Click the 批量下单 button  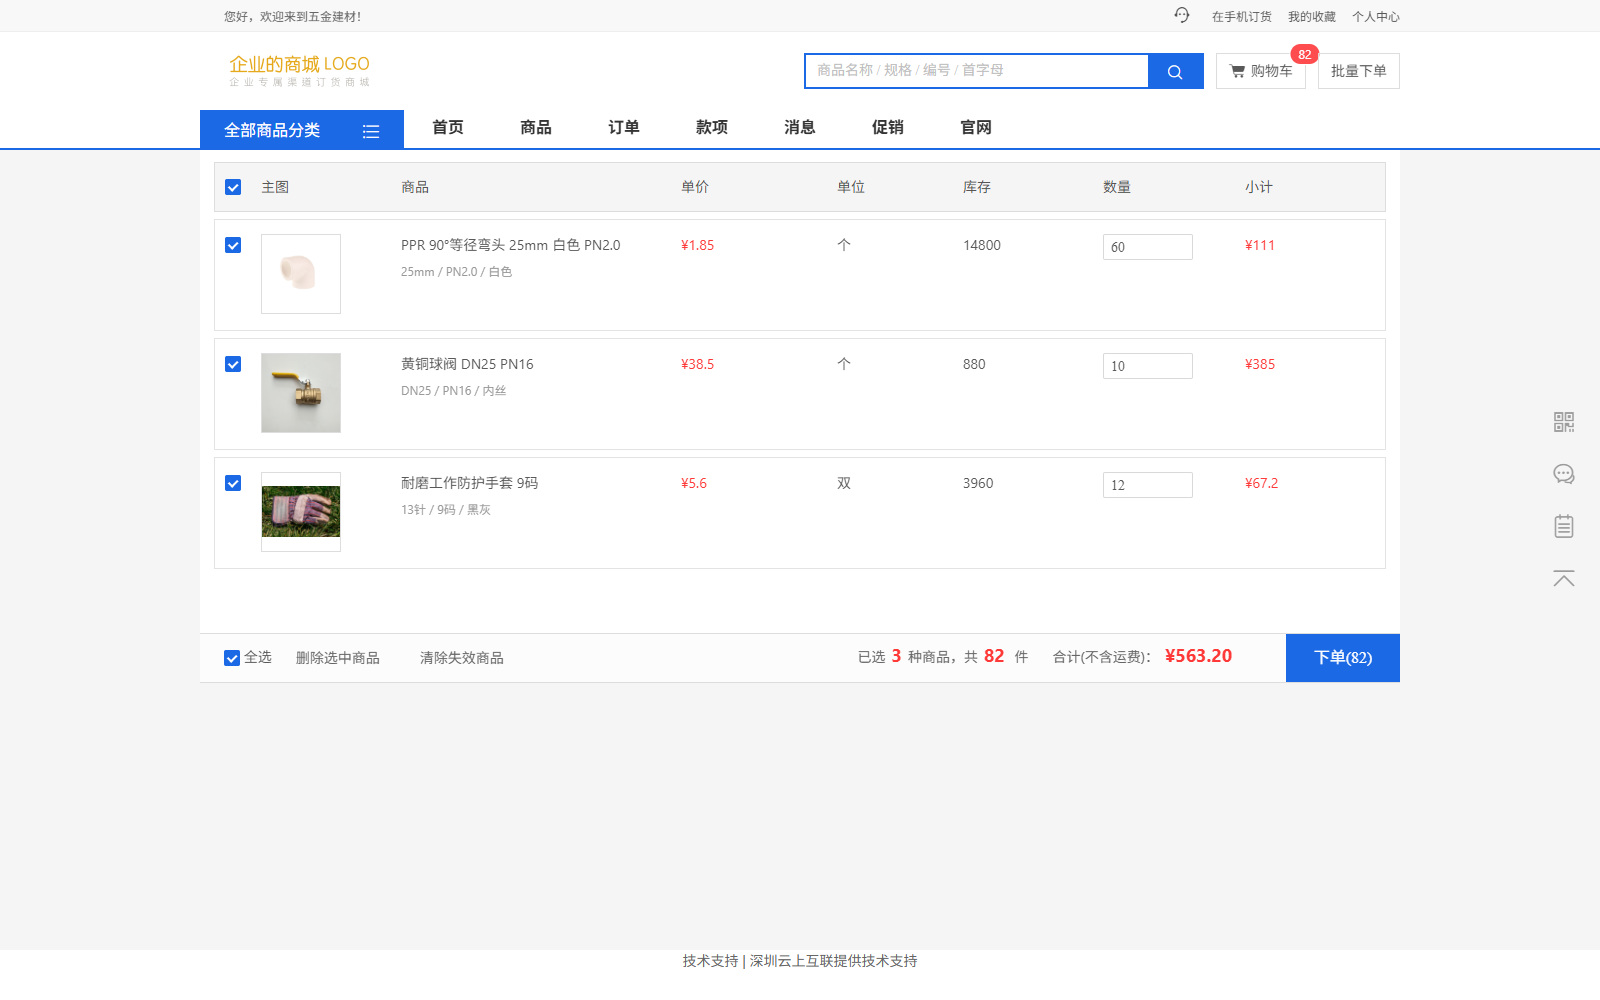1359,71
